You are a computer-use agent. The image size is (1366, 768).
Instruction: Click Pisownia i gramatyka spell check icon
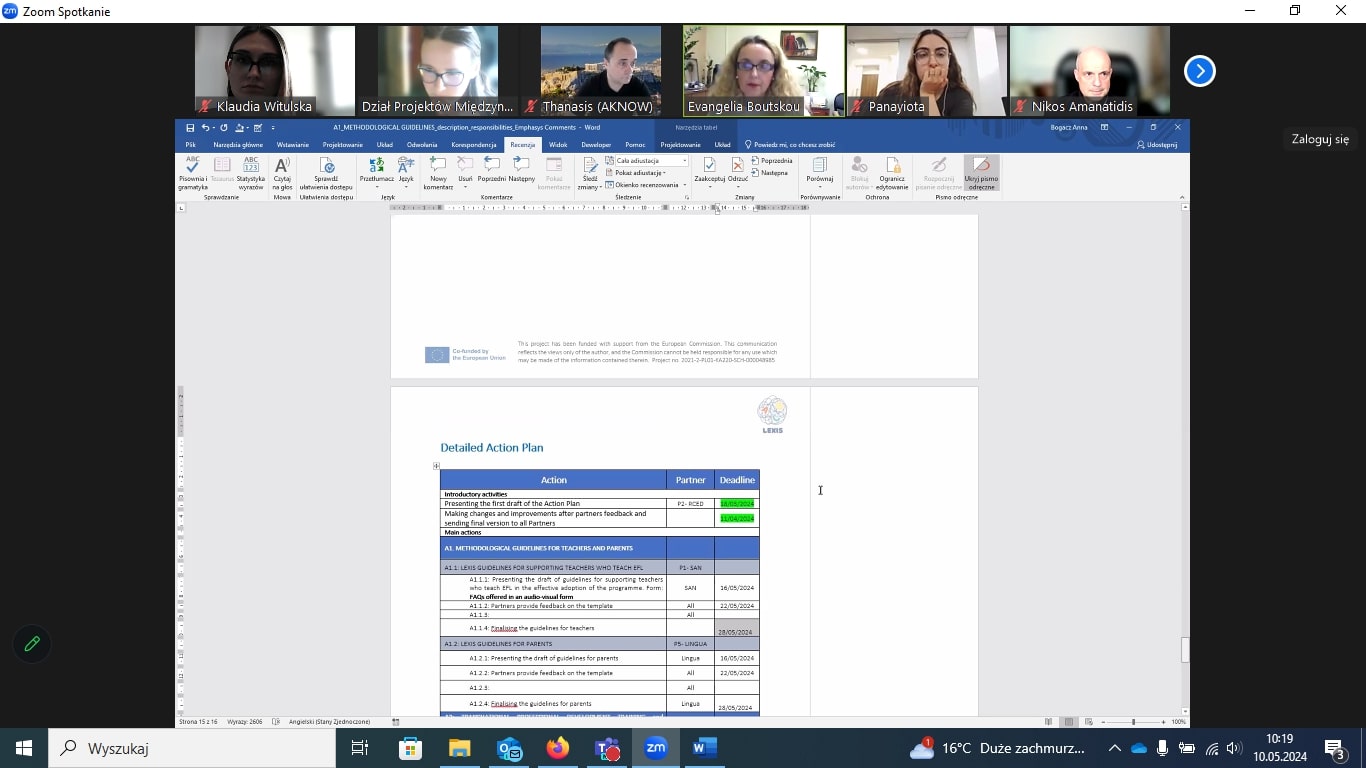tap(192, 173)
